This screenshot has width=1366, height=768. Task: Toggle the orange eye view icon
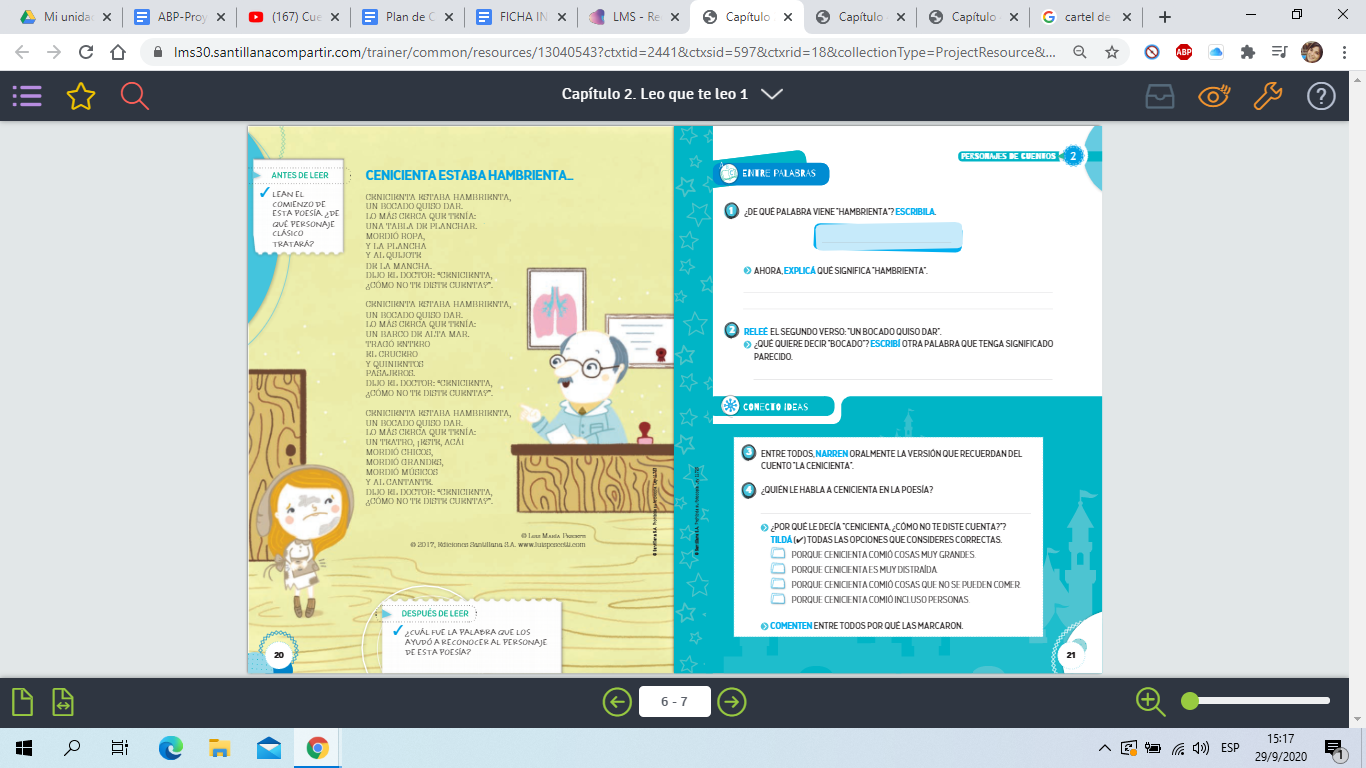tap(1214, 96)
